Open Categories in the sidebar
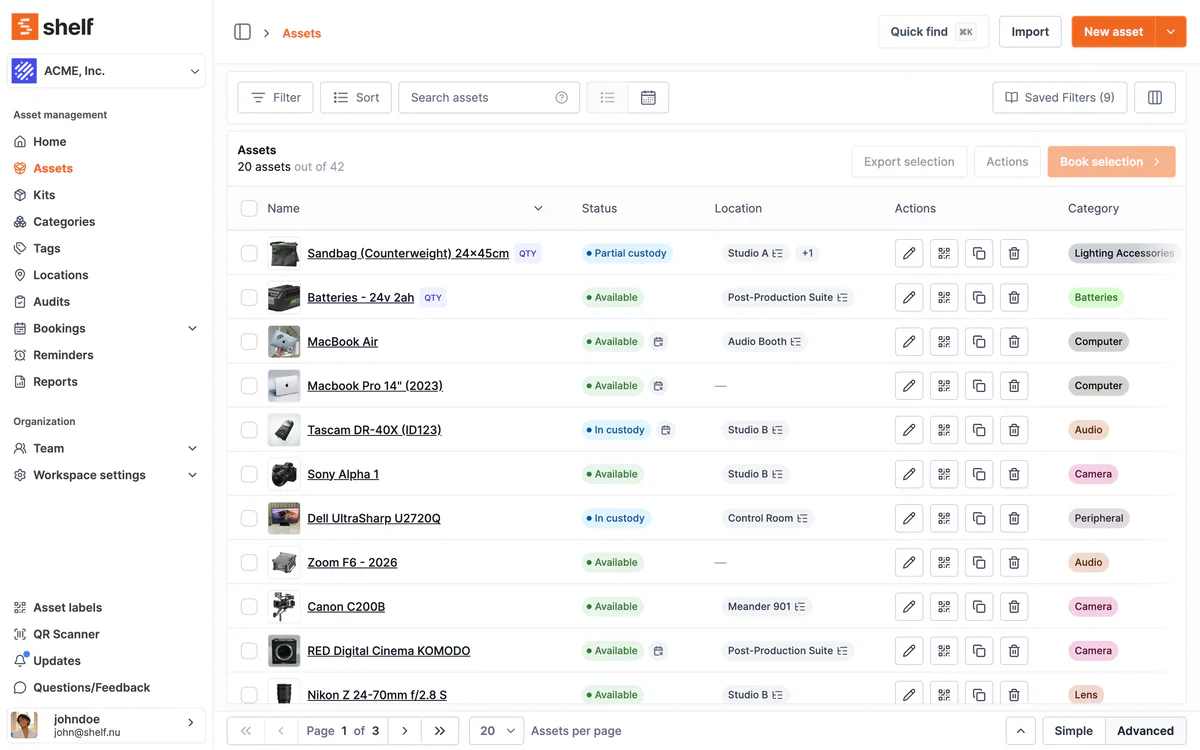This screenshot has width=1200, height=750. (64, 222)
